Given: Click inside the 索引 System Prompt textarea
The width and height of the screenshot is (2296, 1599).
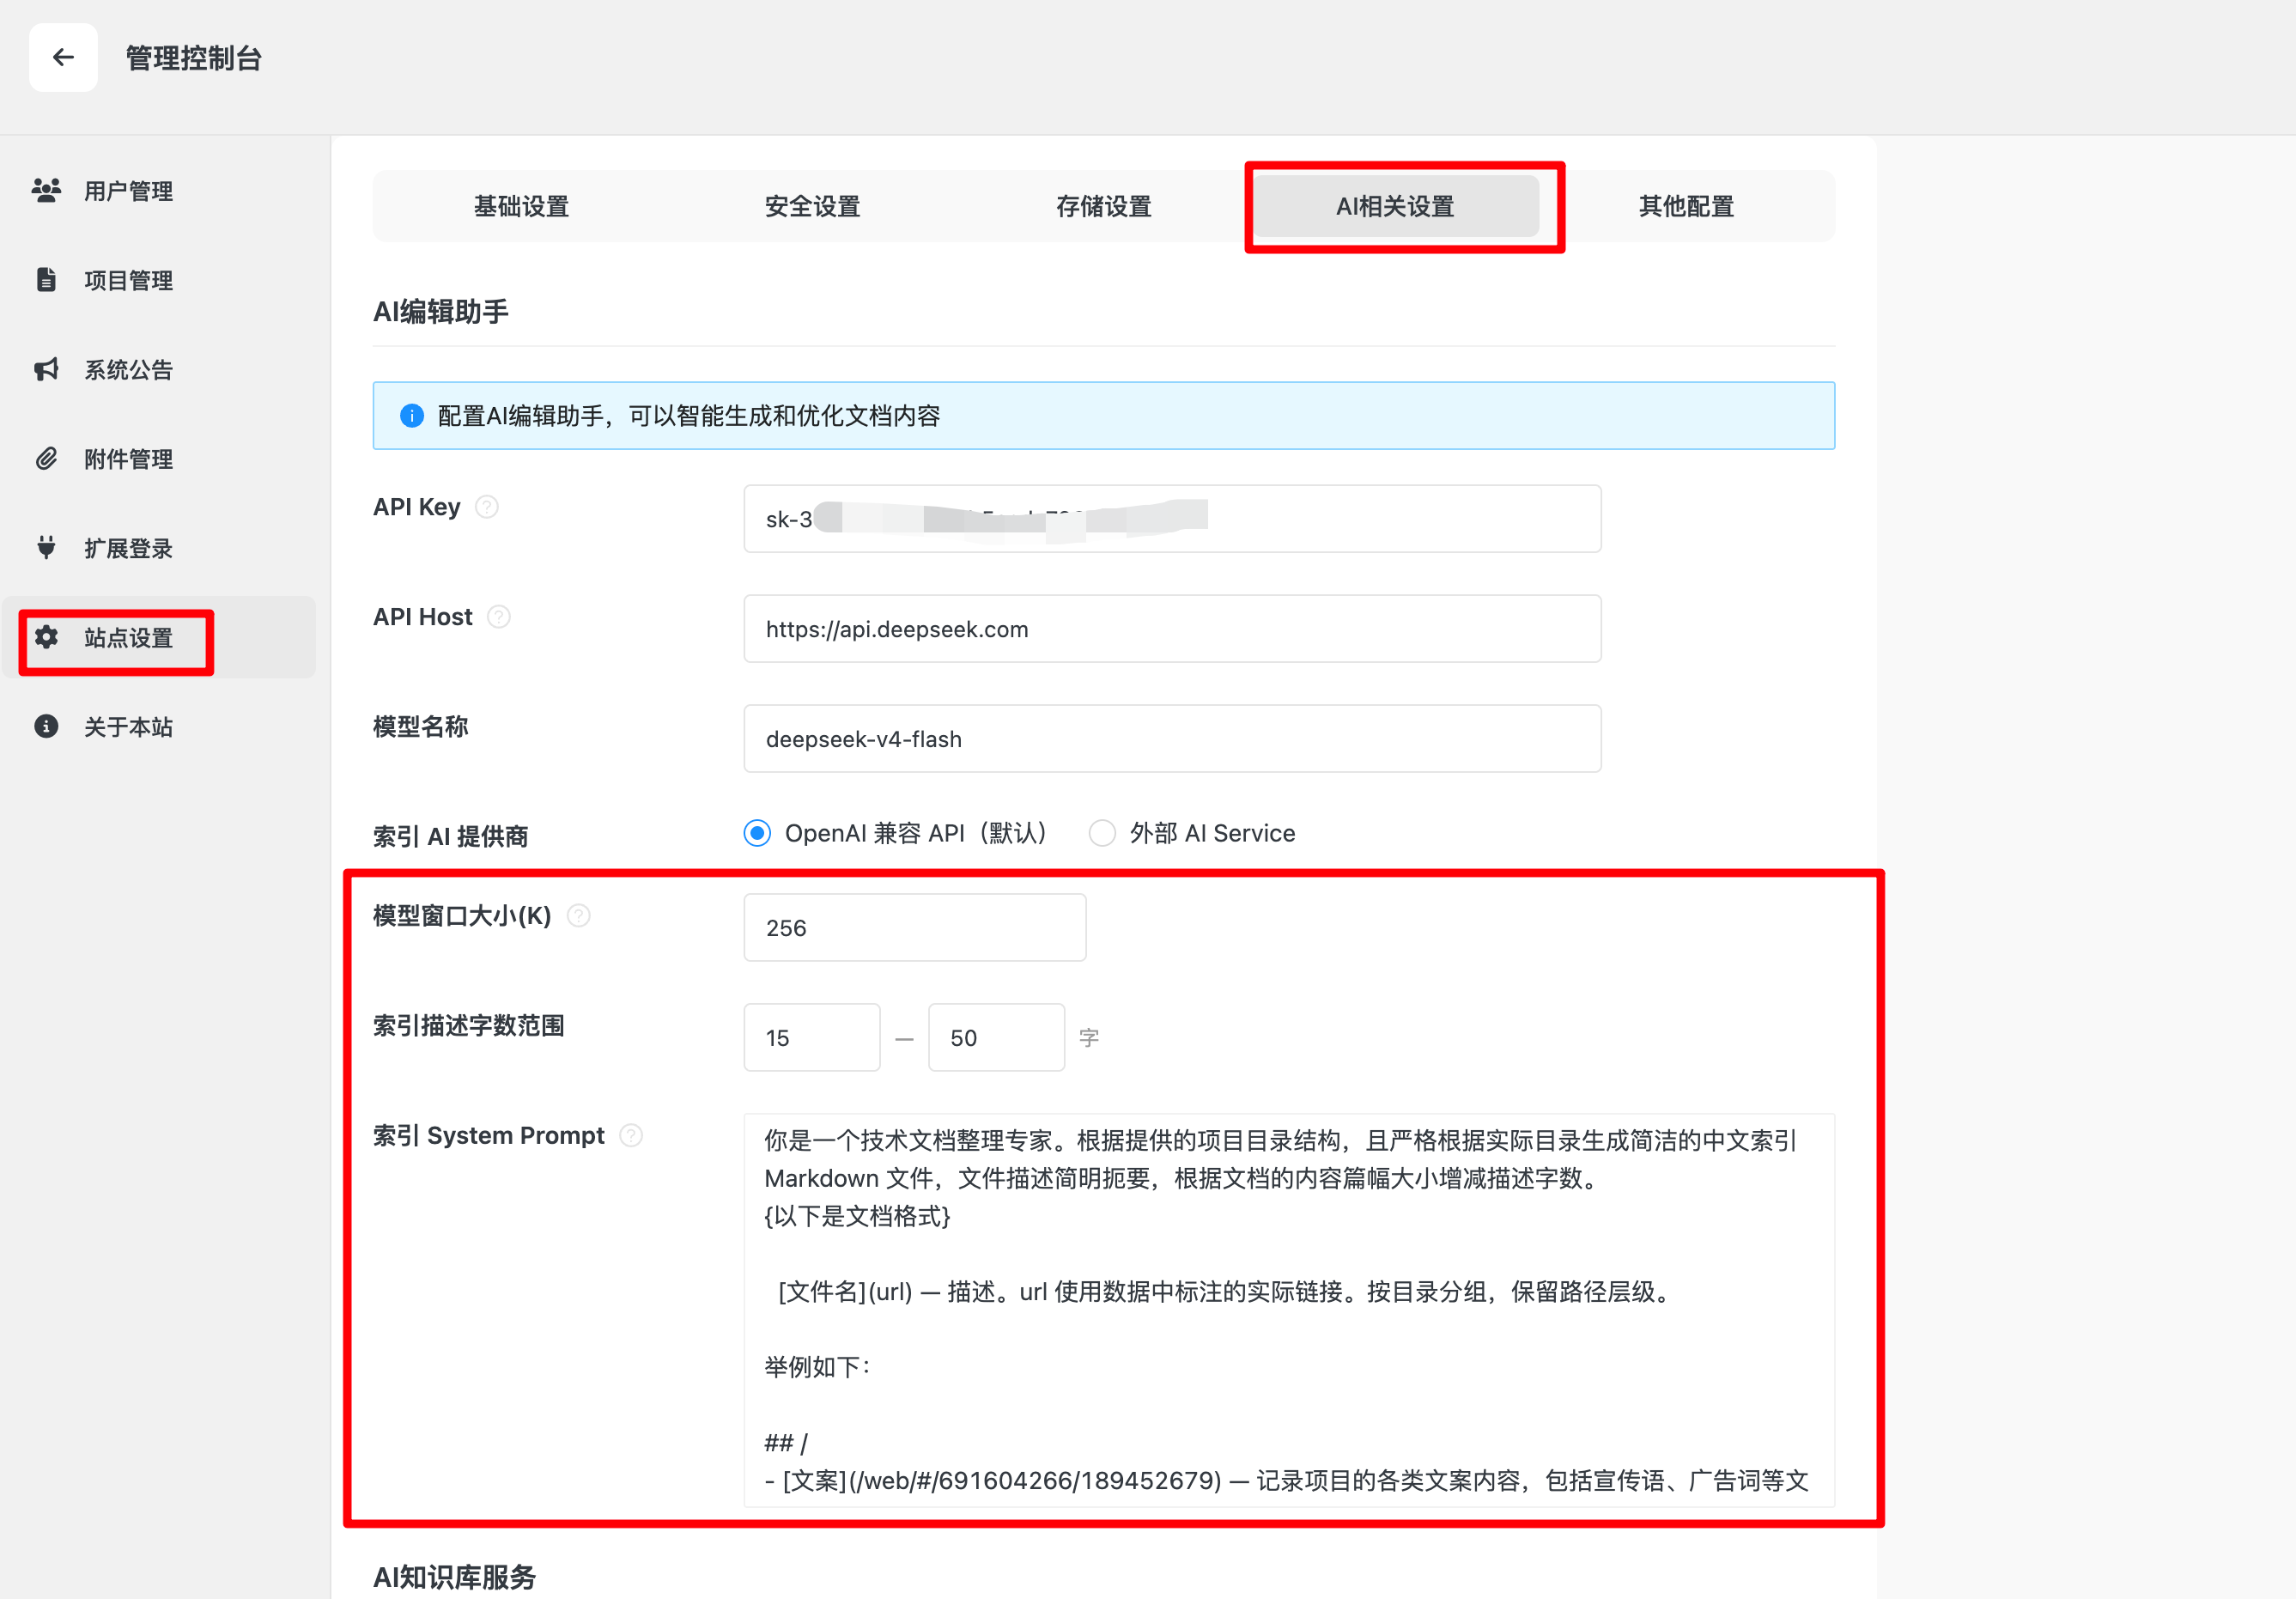Looking at the screenshot, I should [1290, 1310].
